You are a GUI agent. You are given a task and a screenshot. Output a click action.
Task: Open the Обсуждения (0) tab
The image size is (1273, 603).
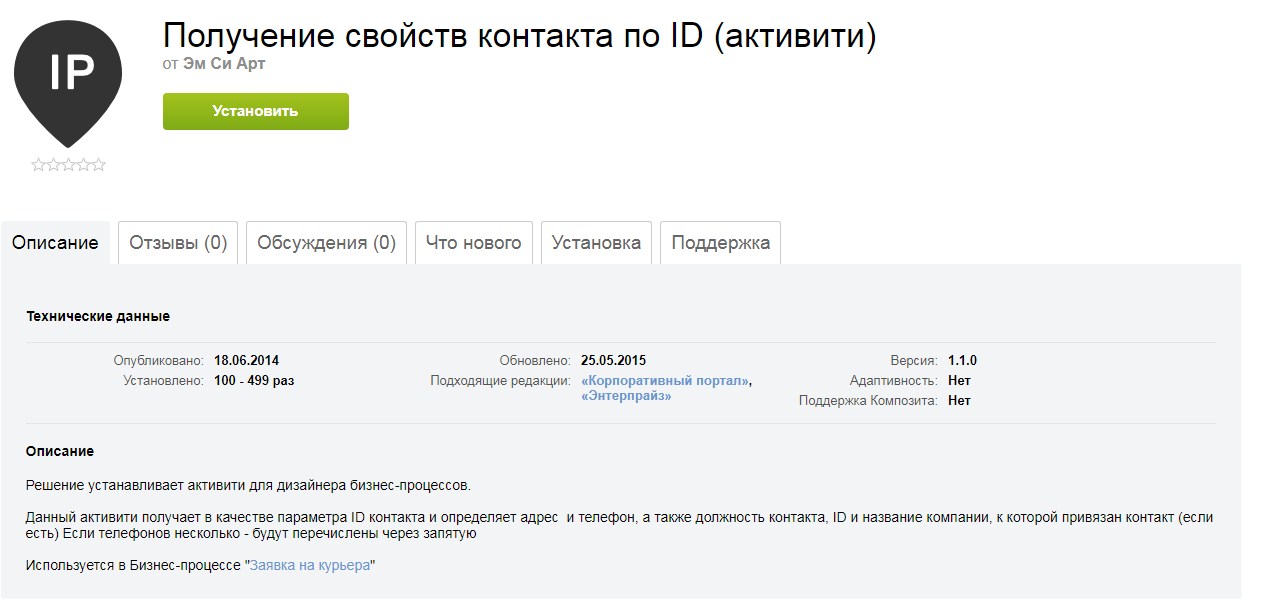point(325,242)
